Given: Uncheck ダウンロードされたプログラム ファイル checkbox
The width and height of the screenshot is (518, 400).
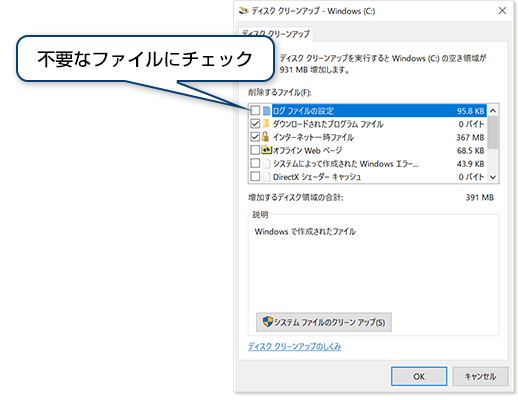Looking at the screenshot, I should click(255, 124).
